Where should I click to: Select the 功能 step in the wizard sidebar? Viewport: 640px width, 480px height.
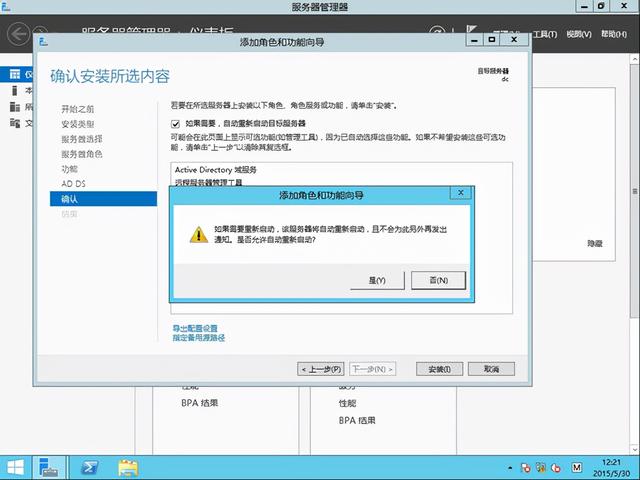(69, 169)
